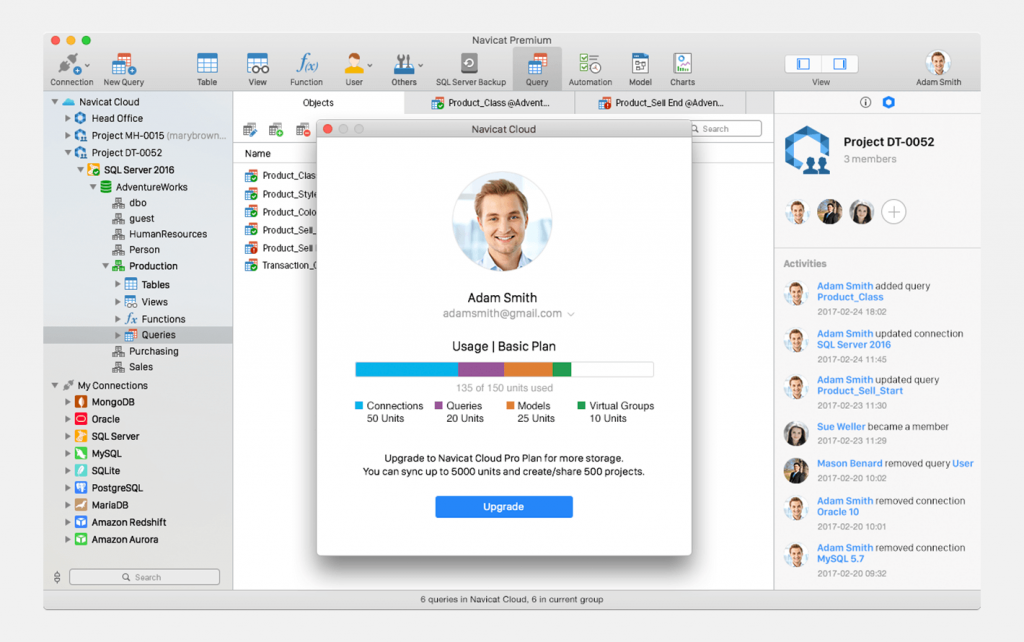1024x642 pixels.
Task: Click the Name column header
Action: pyautogui.click(x=257, y=153)
